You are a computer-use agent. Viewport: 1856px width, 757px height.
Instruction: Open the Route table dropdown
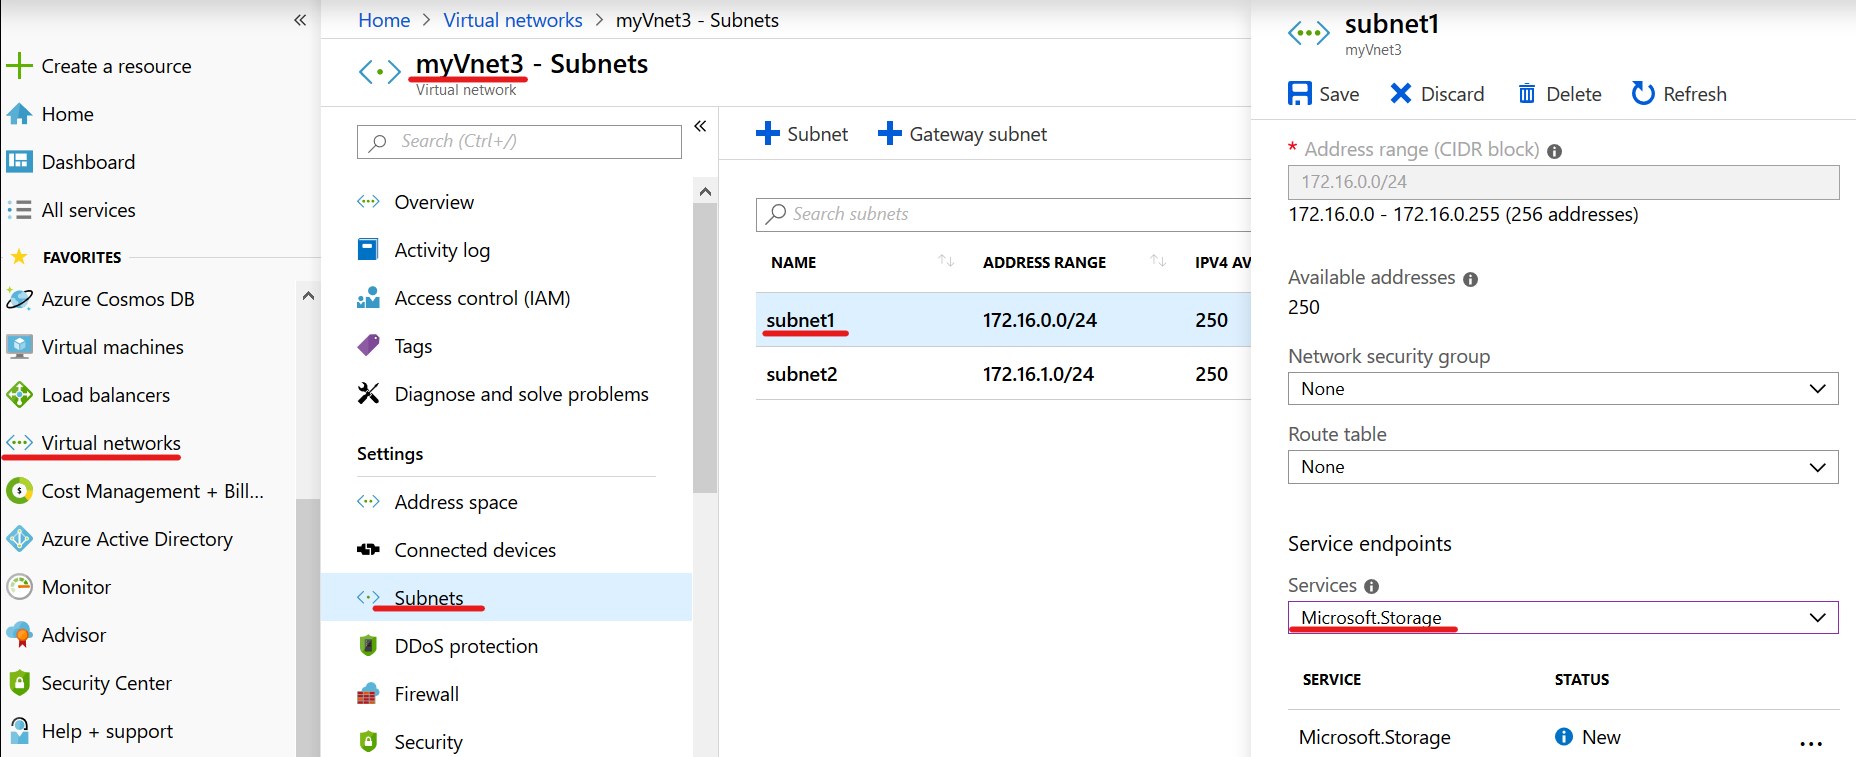1563,467
